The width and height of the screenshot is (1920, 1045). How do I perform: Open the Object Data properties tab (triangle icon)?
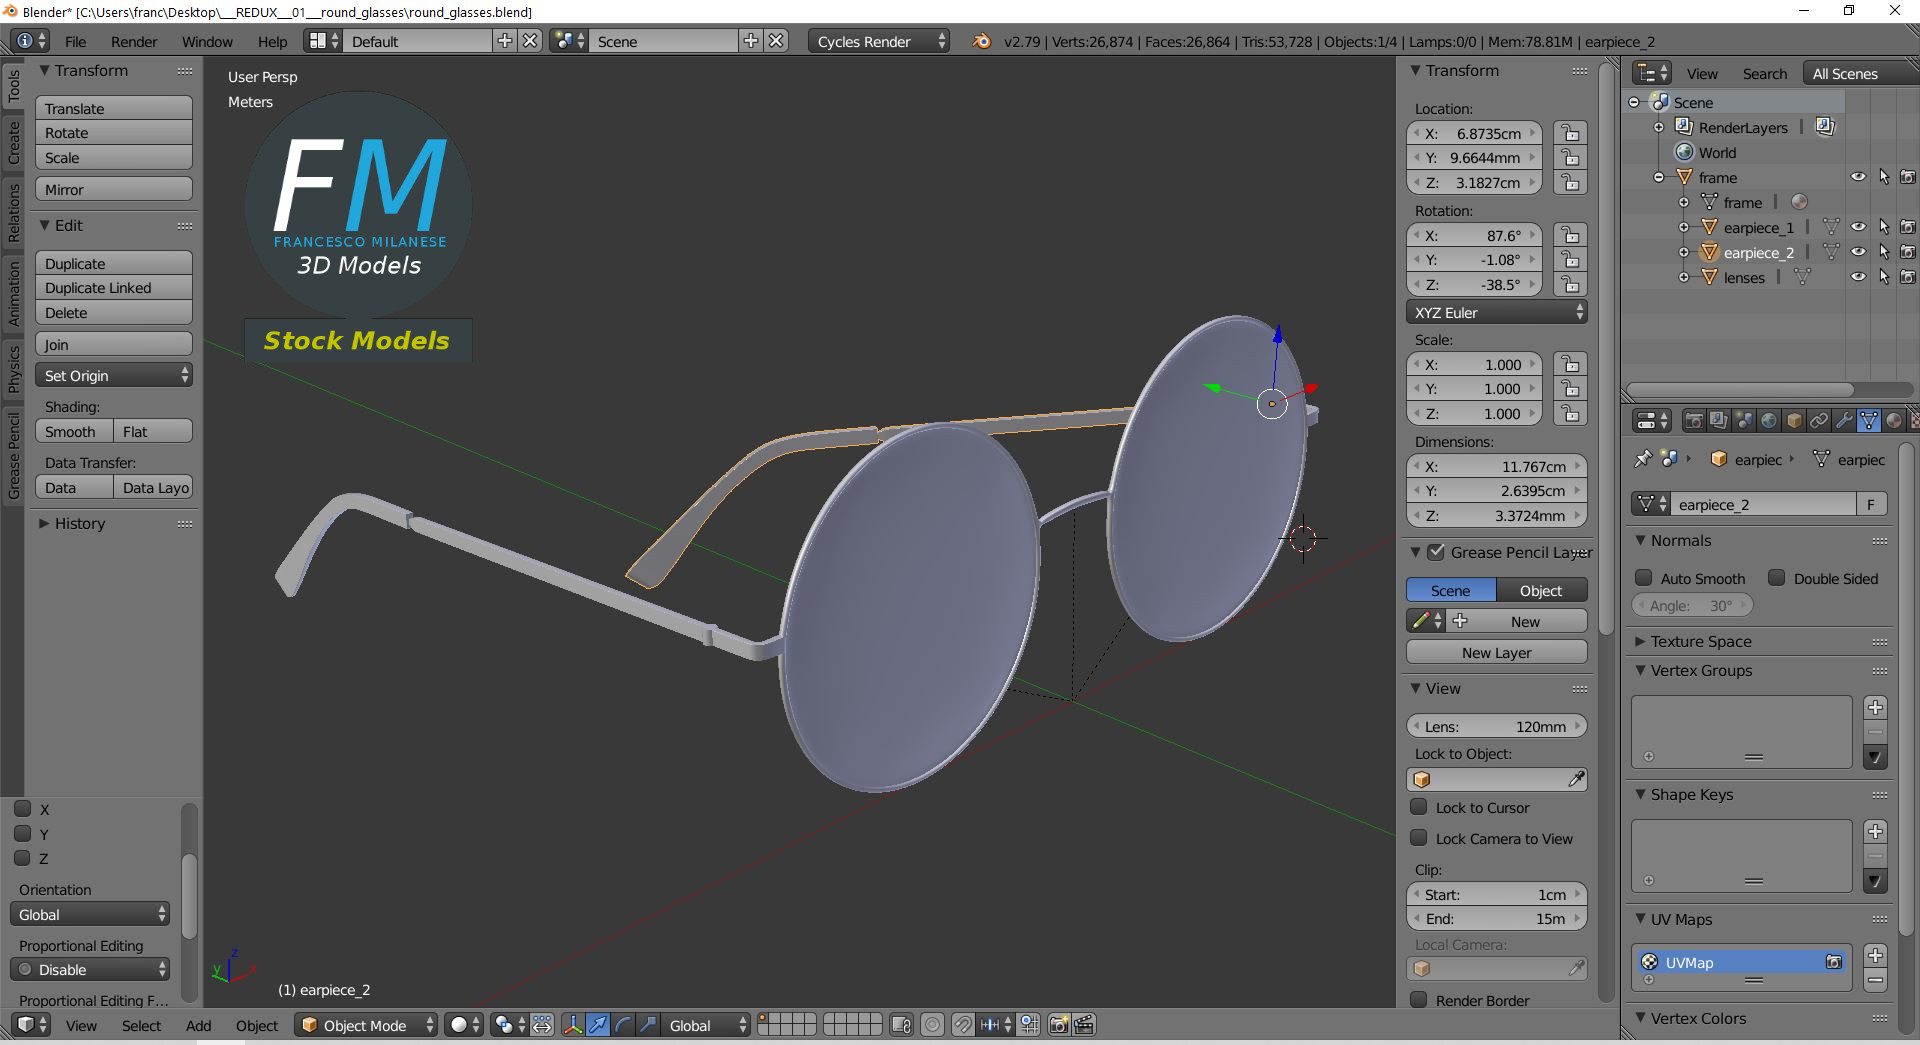click(x=1869, y=421)
